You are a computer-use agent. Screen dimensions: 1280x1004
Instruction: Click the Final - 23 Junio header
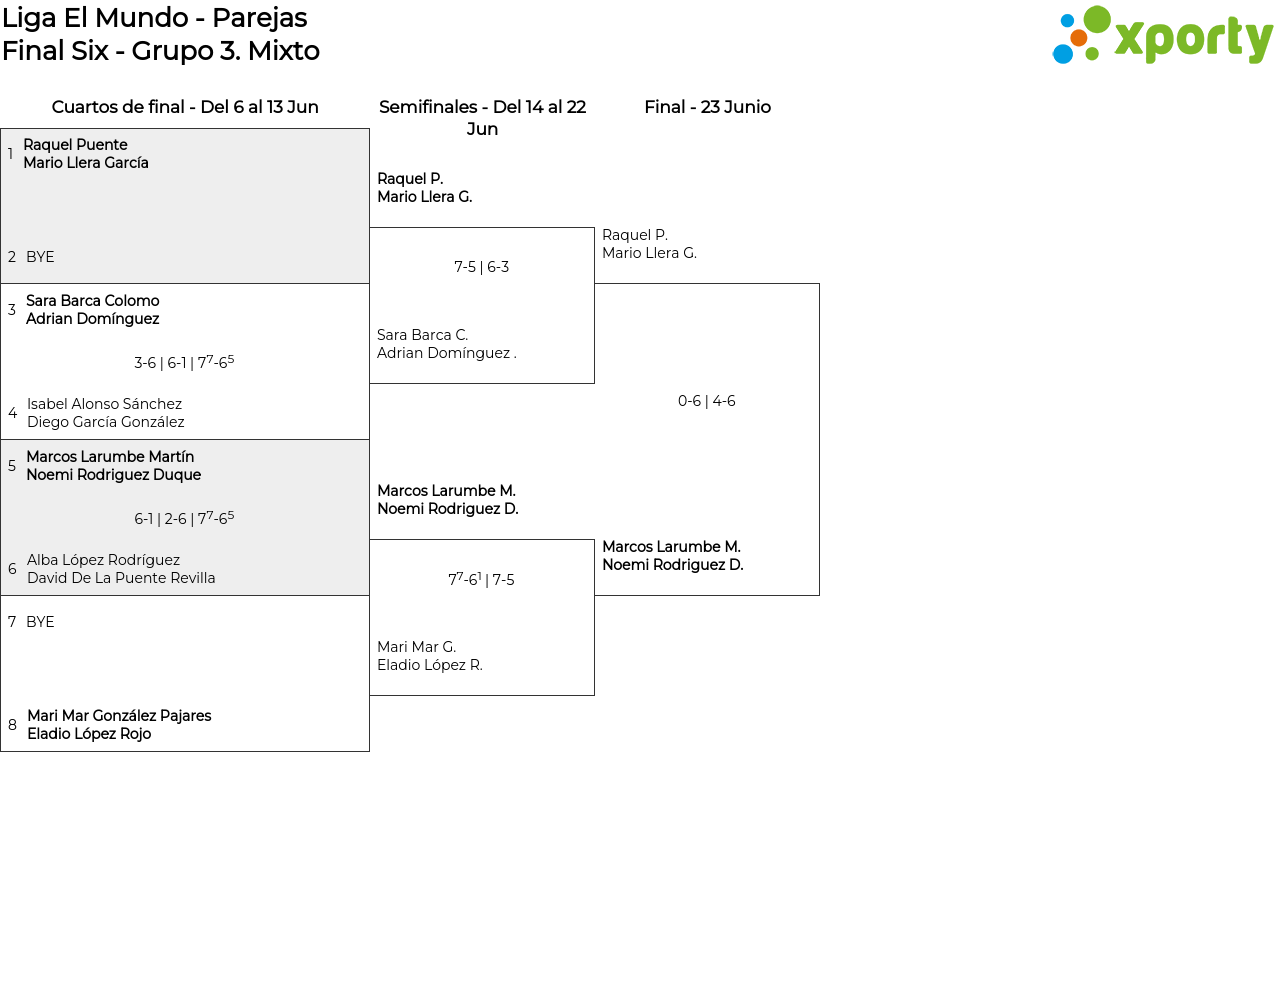pyautogui.click(x=707, y=107)
